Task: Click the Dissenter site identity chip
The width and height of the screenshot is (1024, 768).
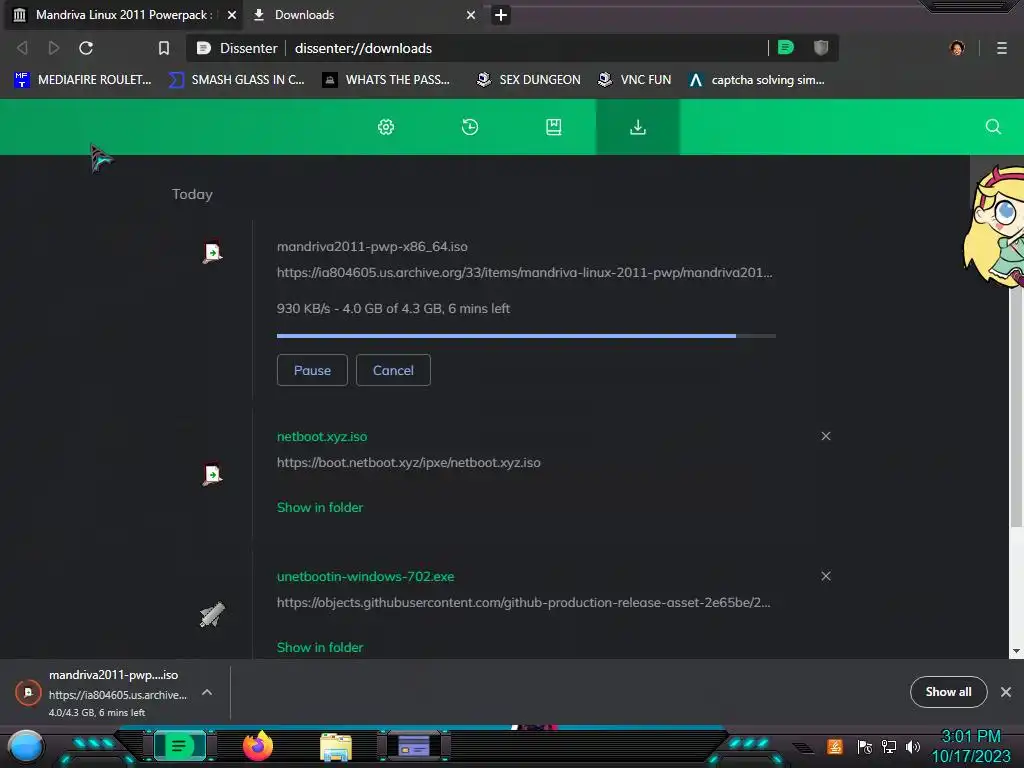Action: click(237, 48)
